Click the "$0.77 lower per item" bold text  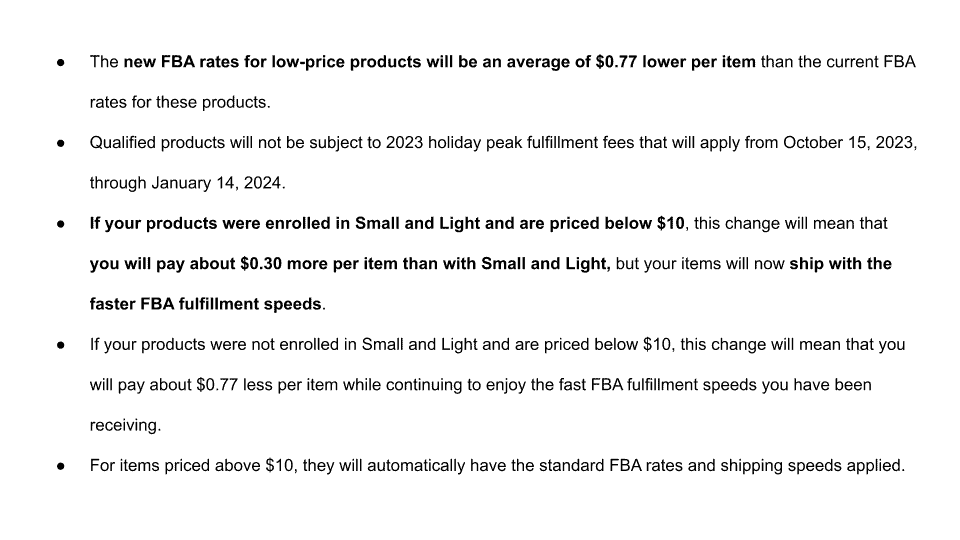[x=675, y=62]
